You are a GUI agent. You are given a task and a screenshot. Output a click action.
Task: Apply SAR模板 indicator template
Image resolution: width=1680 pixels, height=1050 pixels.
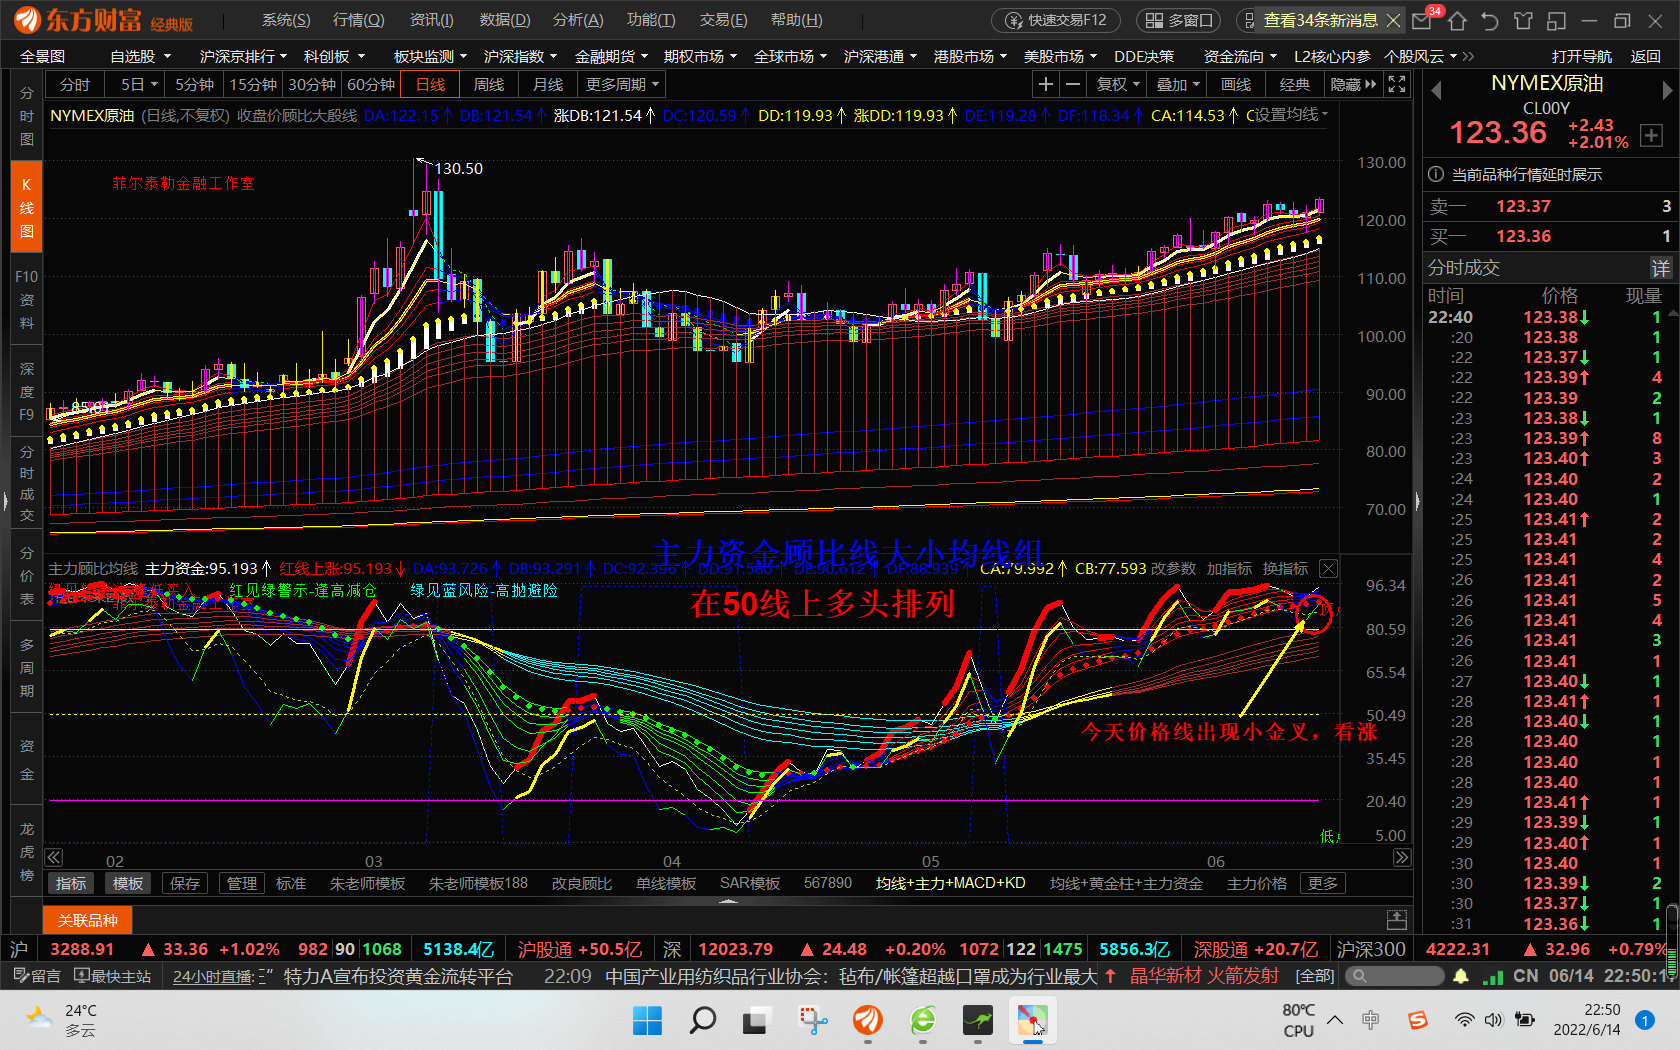tap(750, 883)
